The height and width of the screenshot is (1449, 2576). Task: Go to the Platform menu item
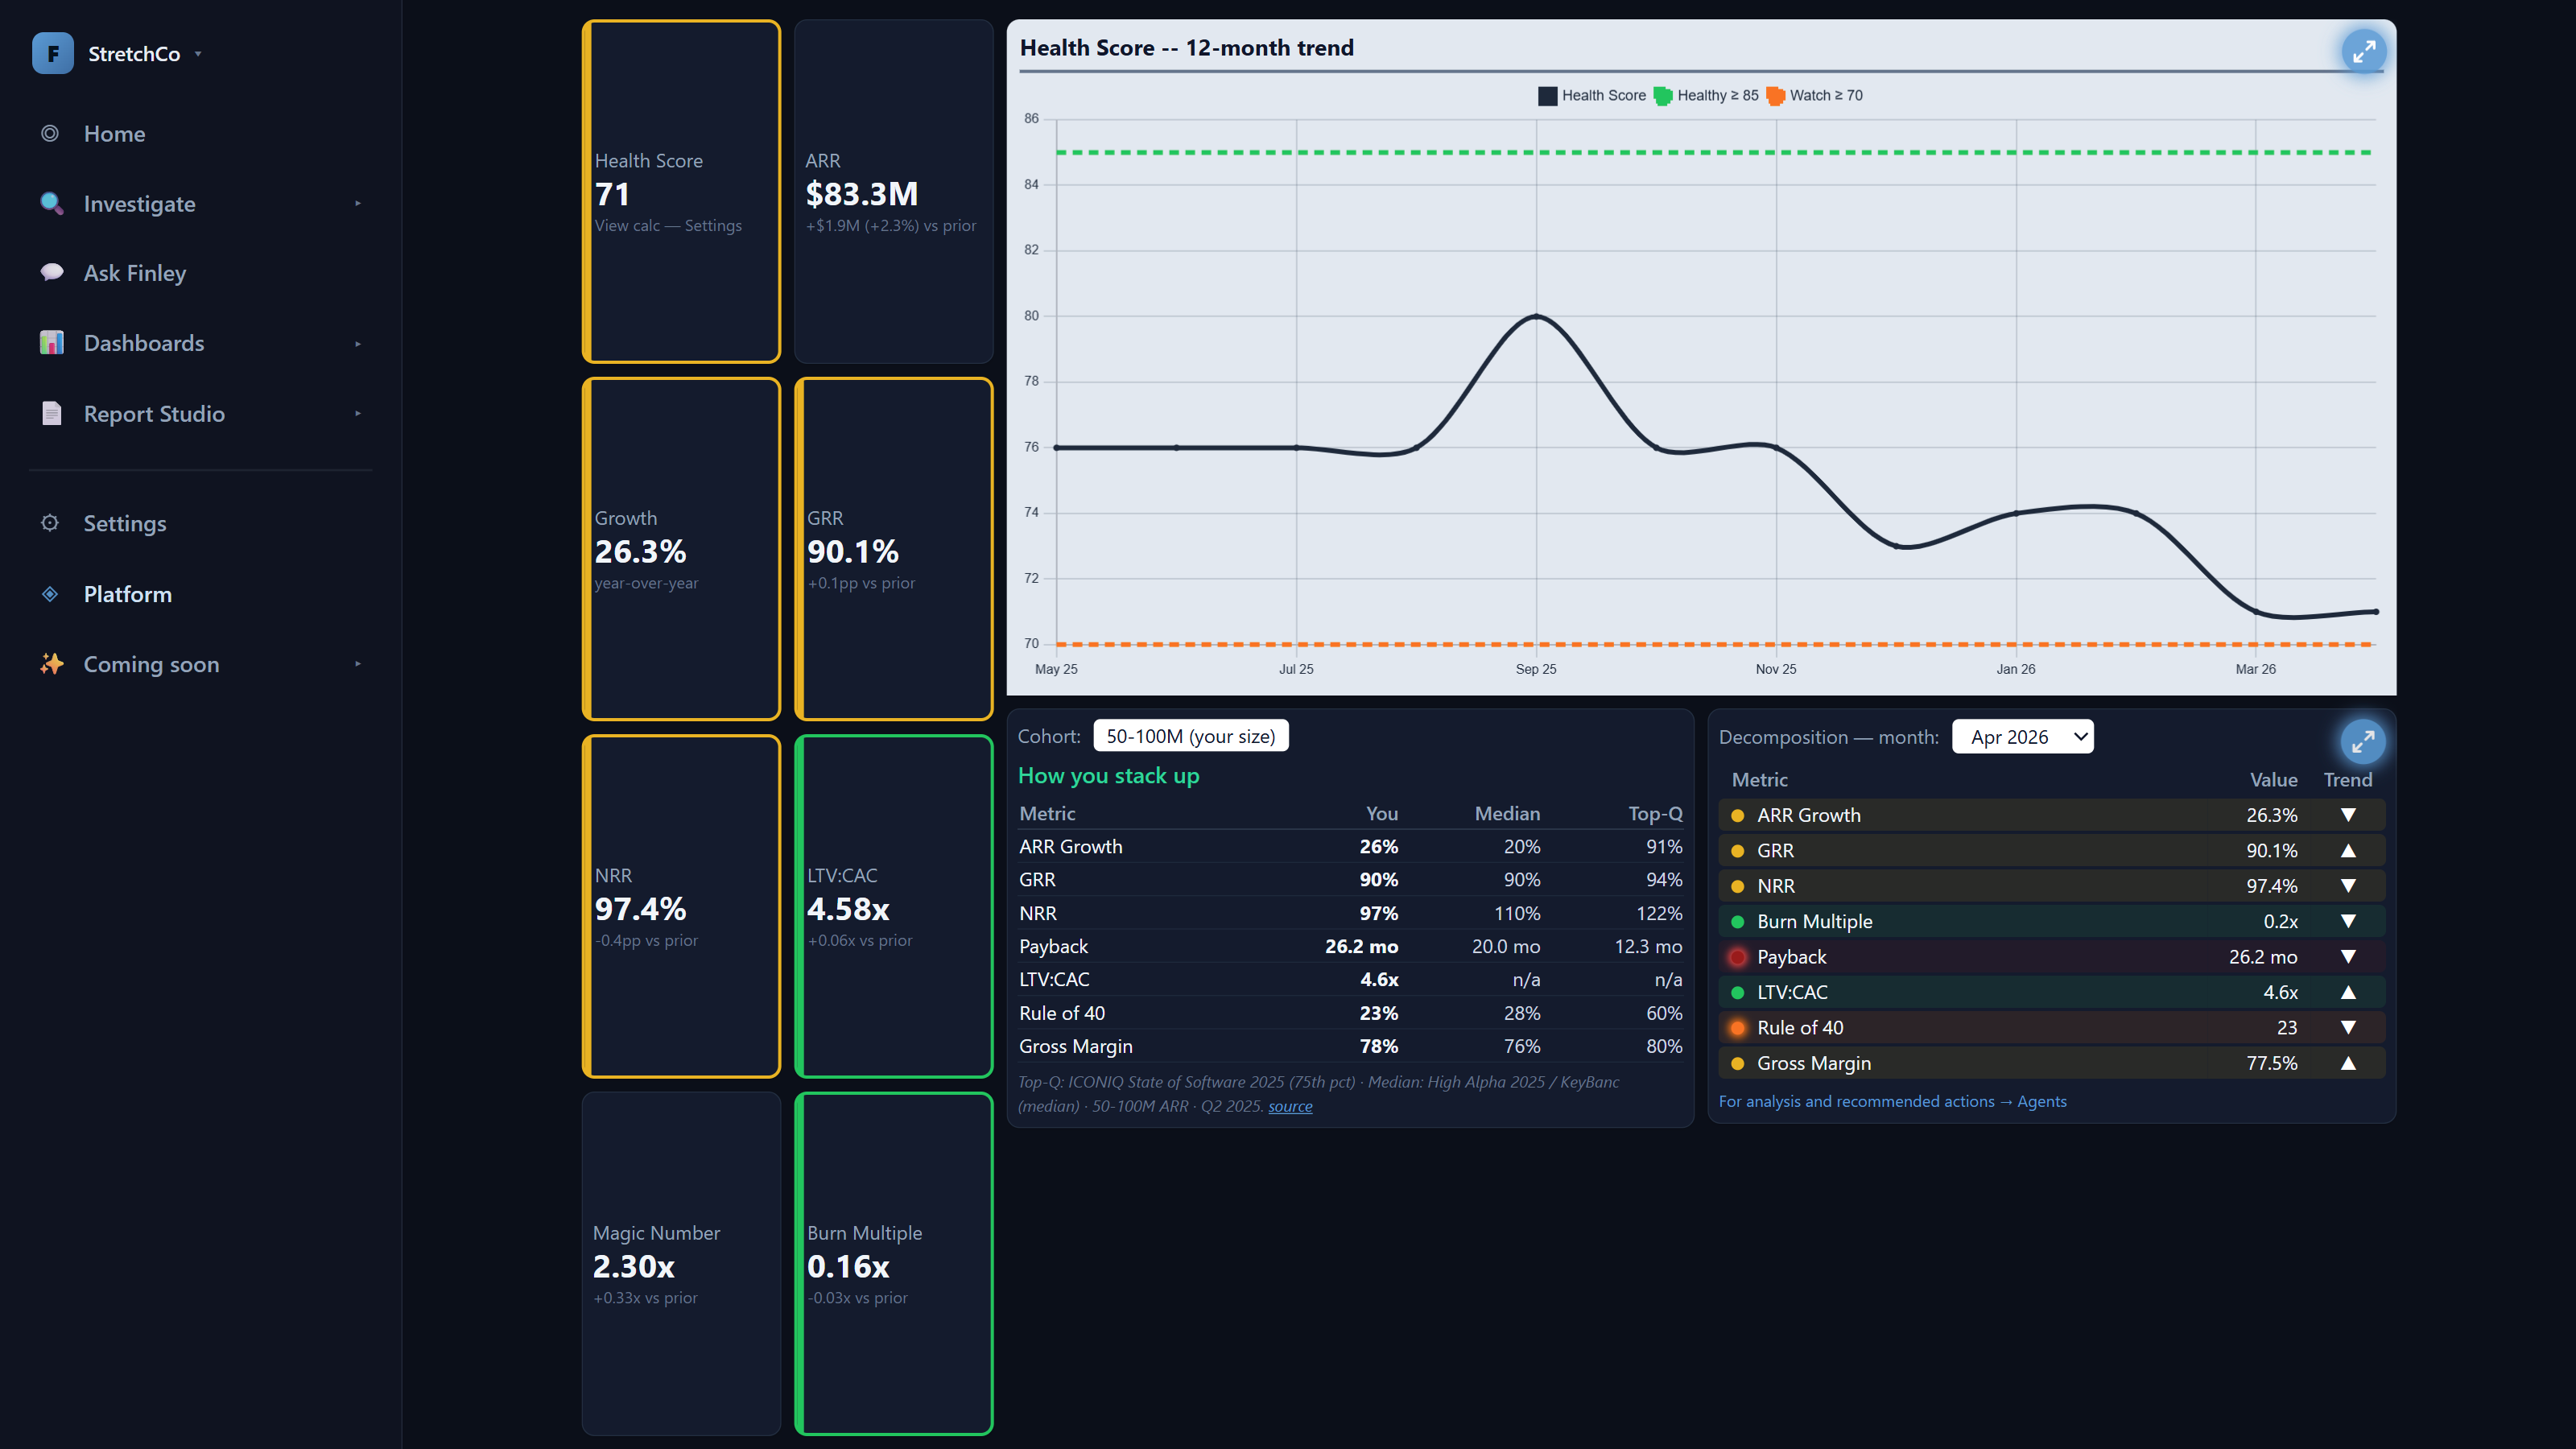coord(128,594)
